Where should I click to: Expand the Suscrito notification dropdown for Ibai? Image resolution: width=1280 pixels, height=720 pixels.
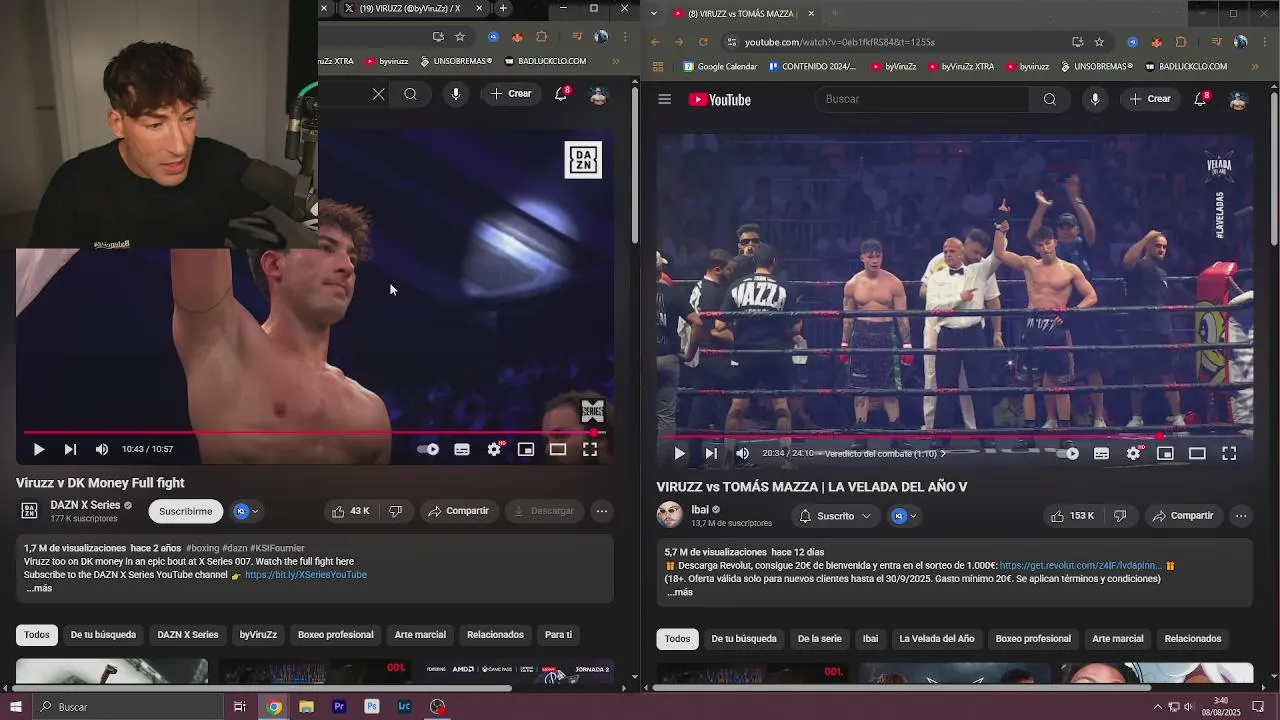pos(834,516)
